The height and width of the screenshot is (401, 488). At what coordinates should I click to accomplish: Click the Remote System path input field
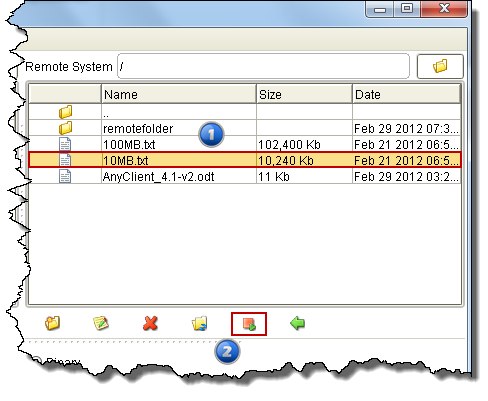263,66
